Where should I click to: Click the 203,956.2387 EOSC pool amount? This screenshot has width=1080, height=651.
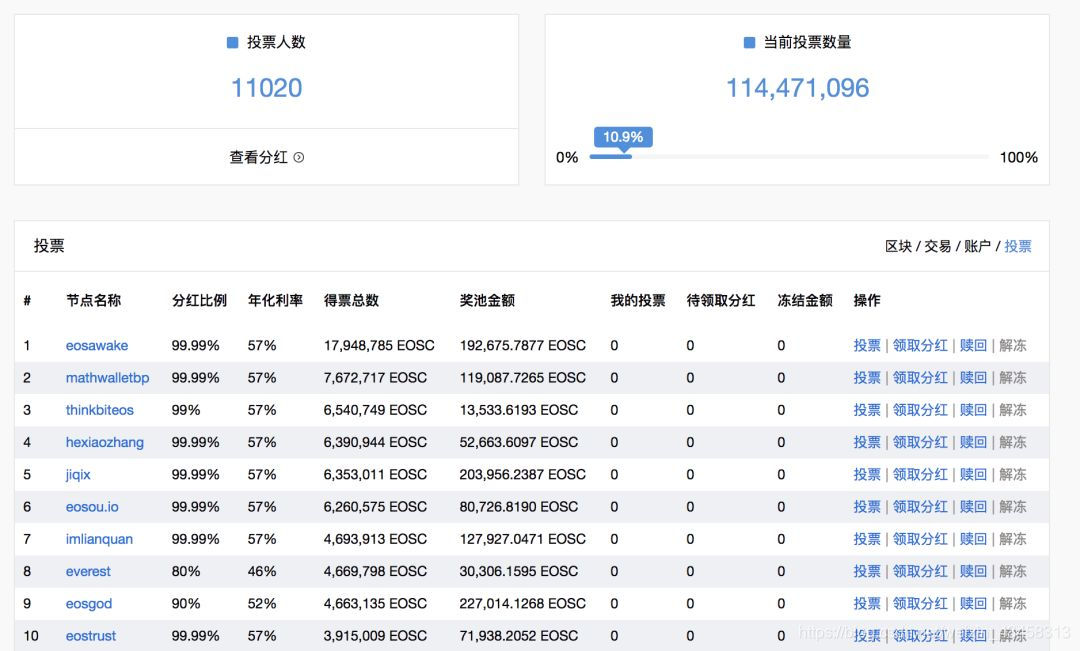pos(523,475)
